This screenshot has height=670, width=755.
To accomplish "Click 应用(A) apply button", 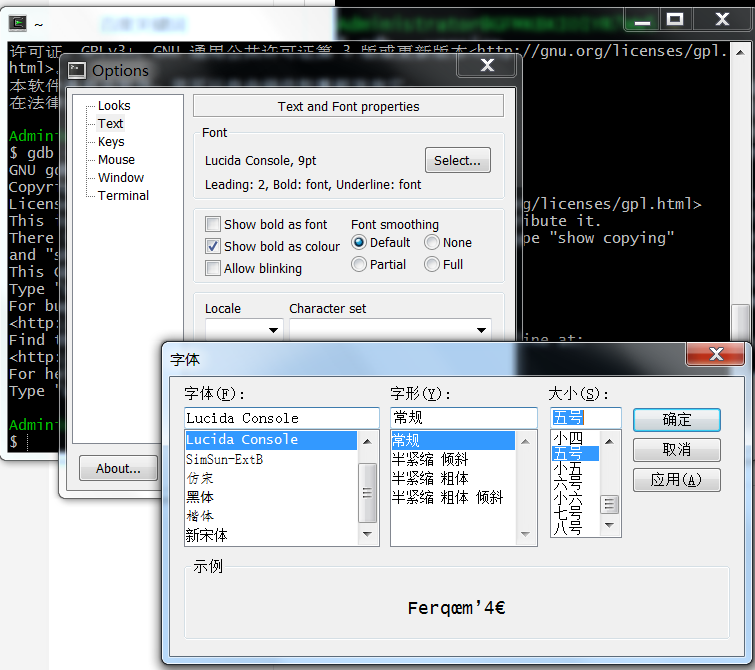I will (x=677, y=480).
